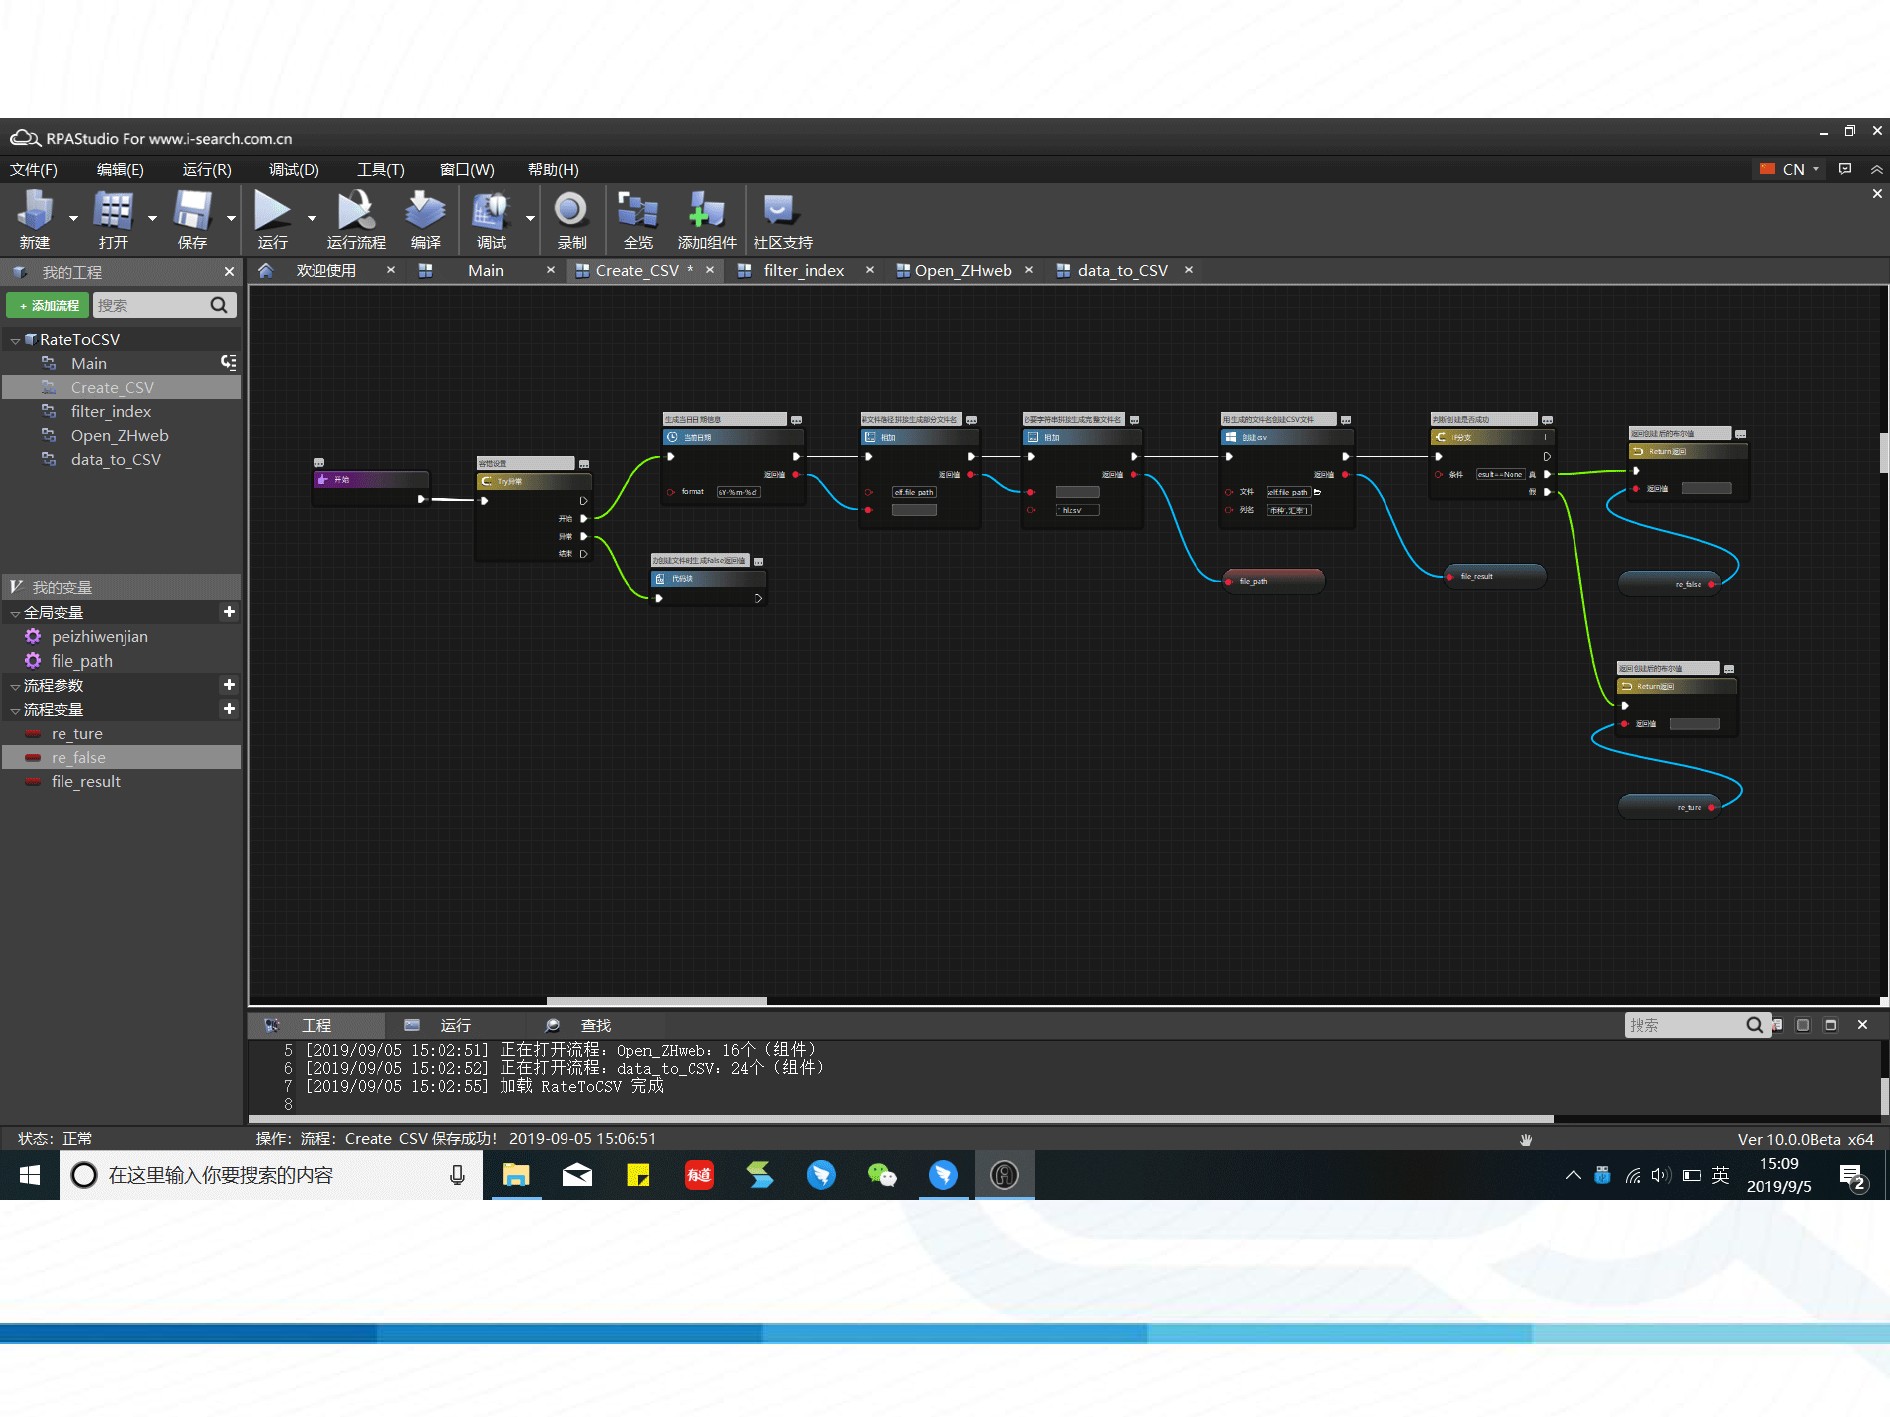This screenshot has width=1890, height=1417.
Task: Switch to the Open_ZHweb tab
Action: [x=962, y=270]
